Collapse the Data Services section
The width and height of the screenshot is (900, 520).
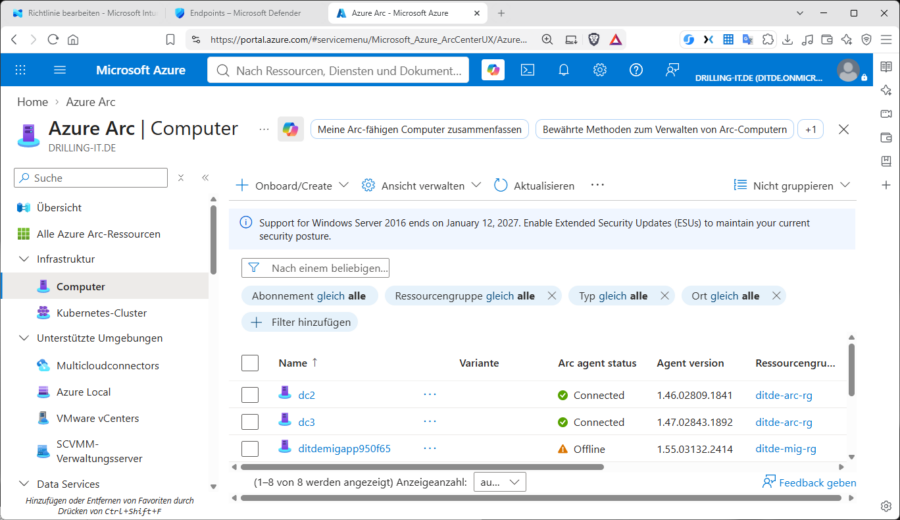[x=24, y=484]
